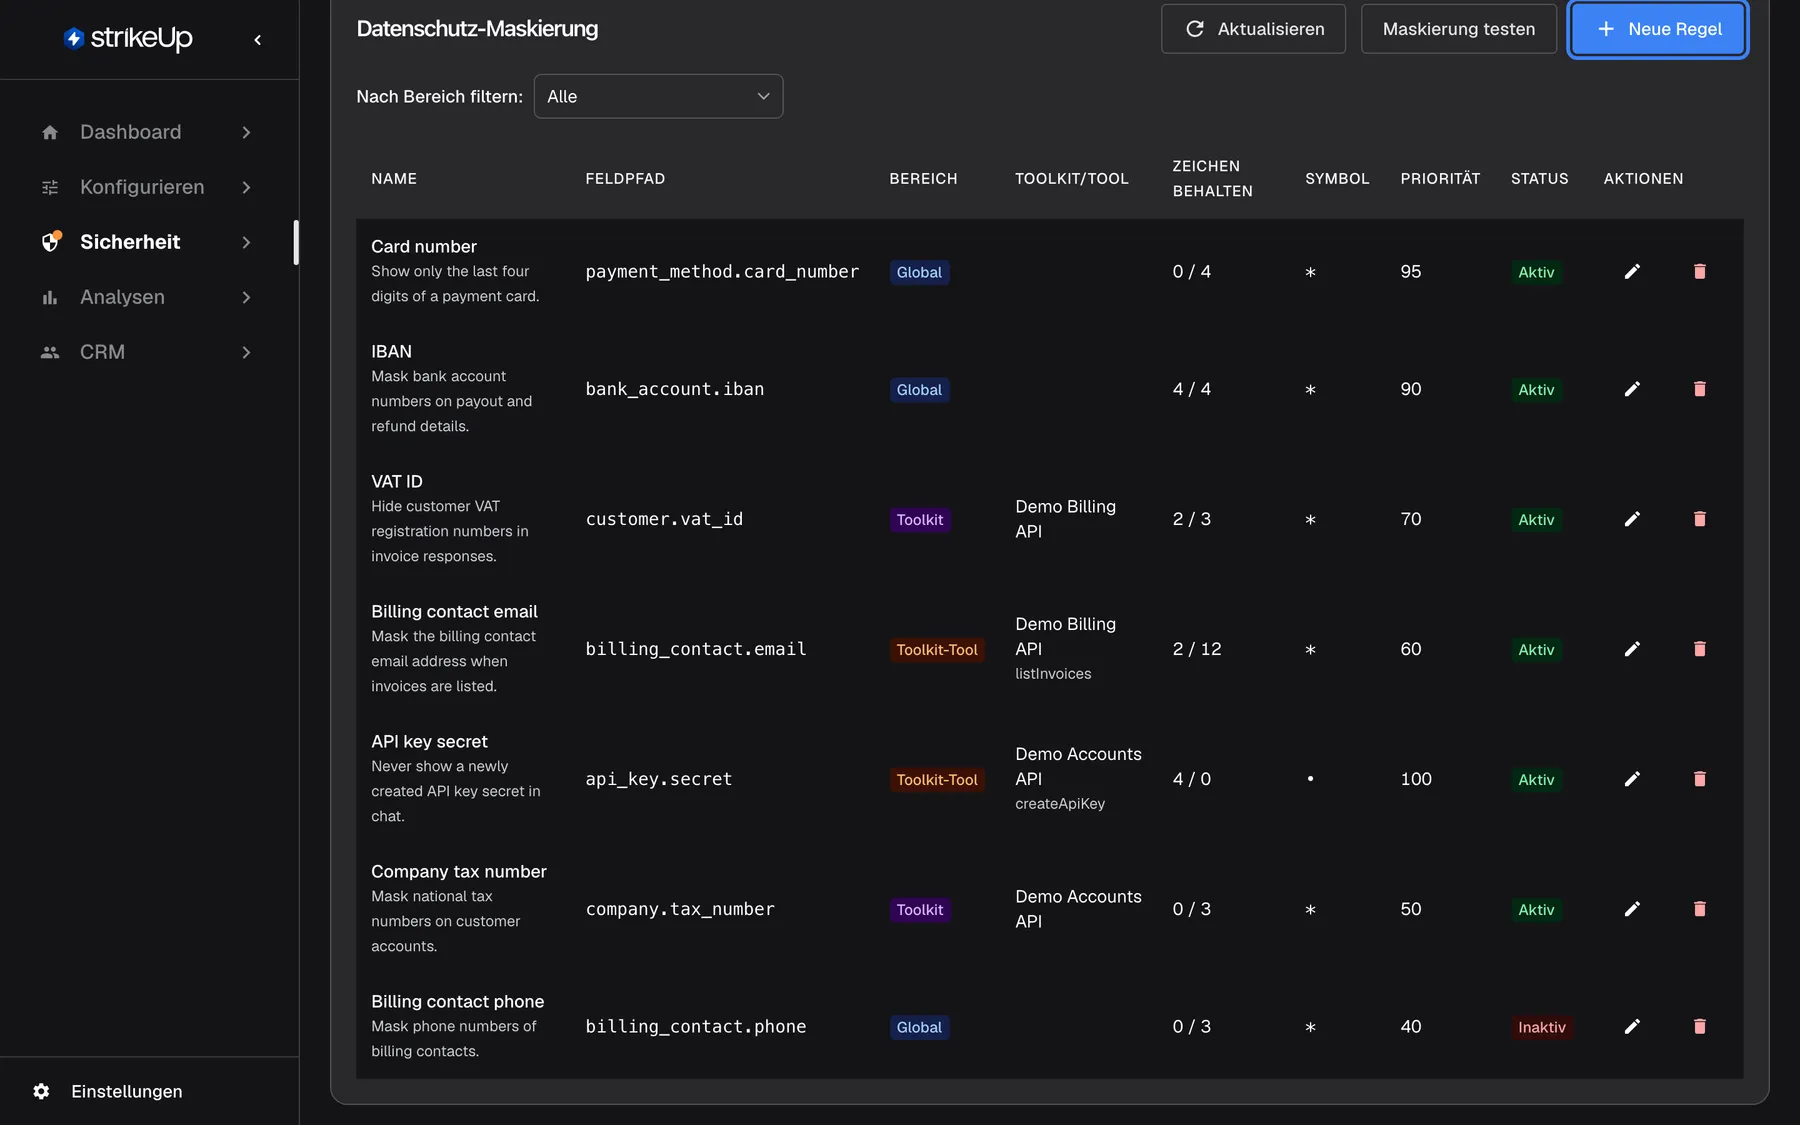Image resolution: width=1800 pixels, height=1125 pixels.
Task: Edit the IBAN masking rule
Action: [1632, 389]
